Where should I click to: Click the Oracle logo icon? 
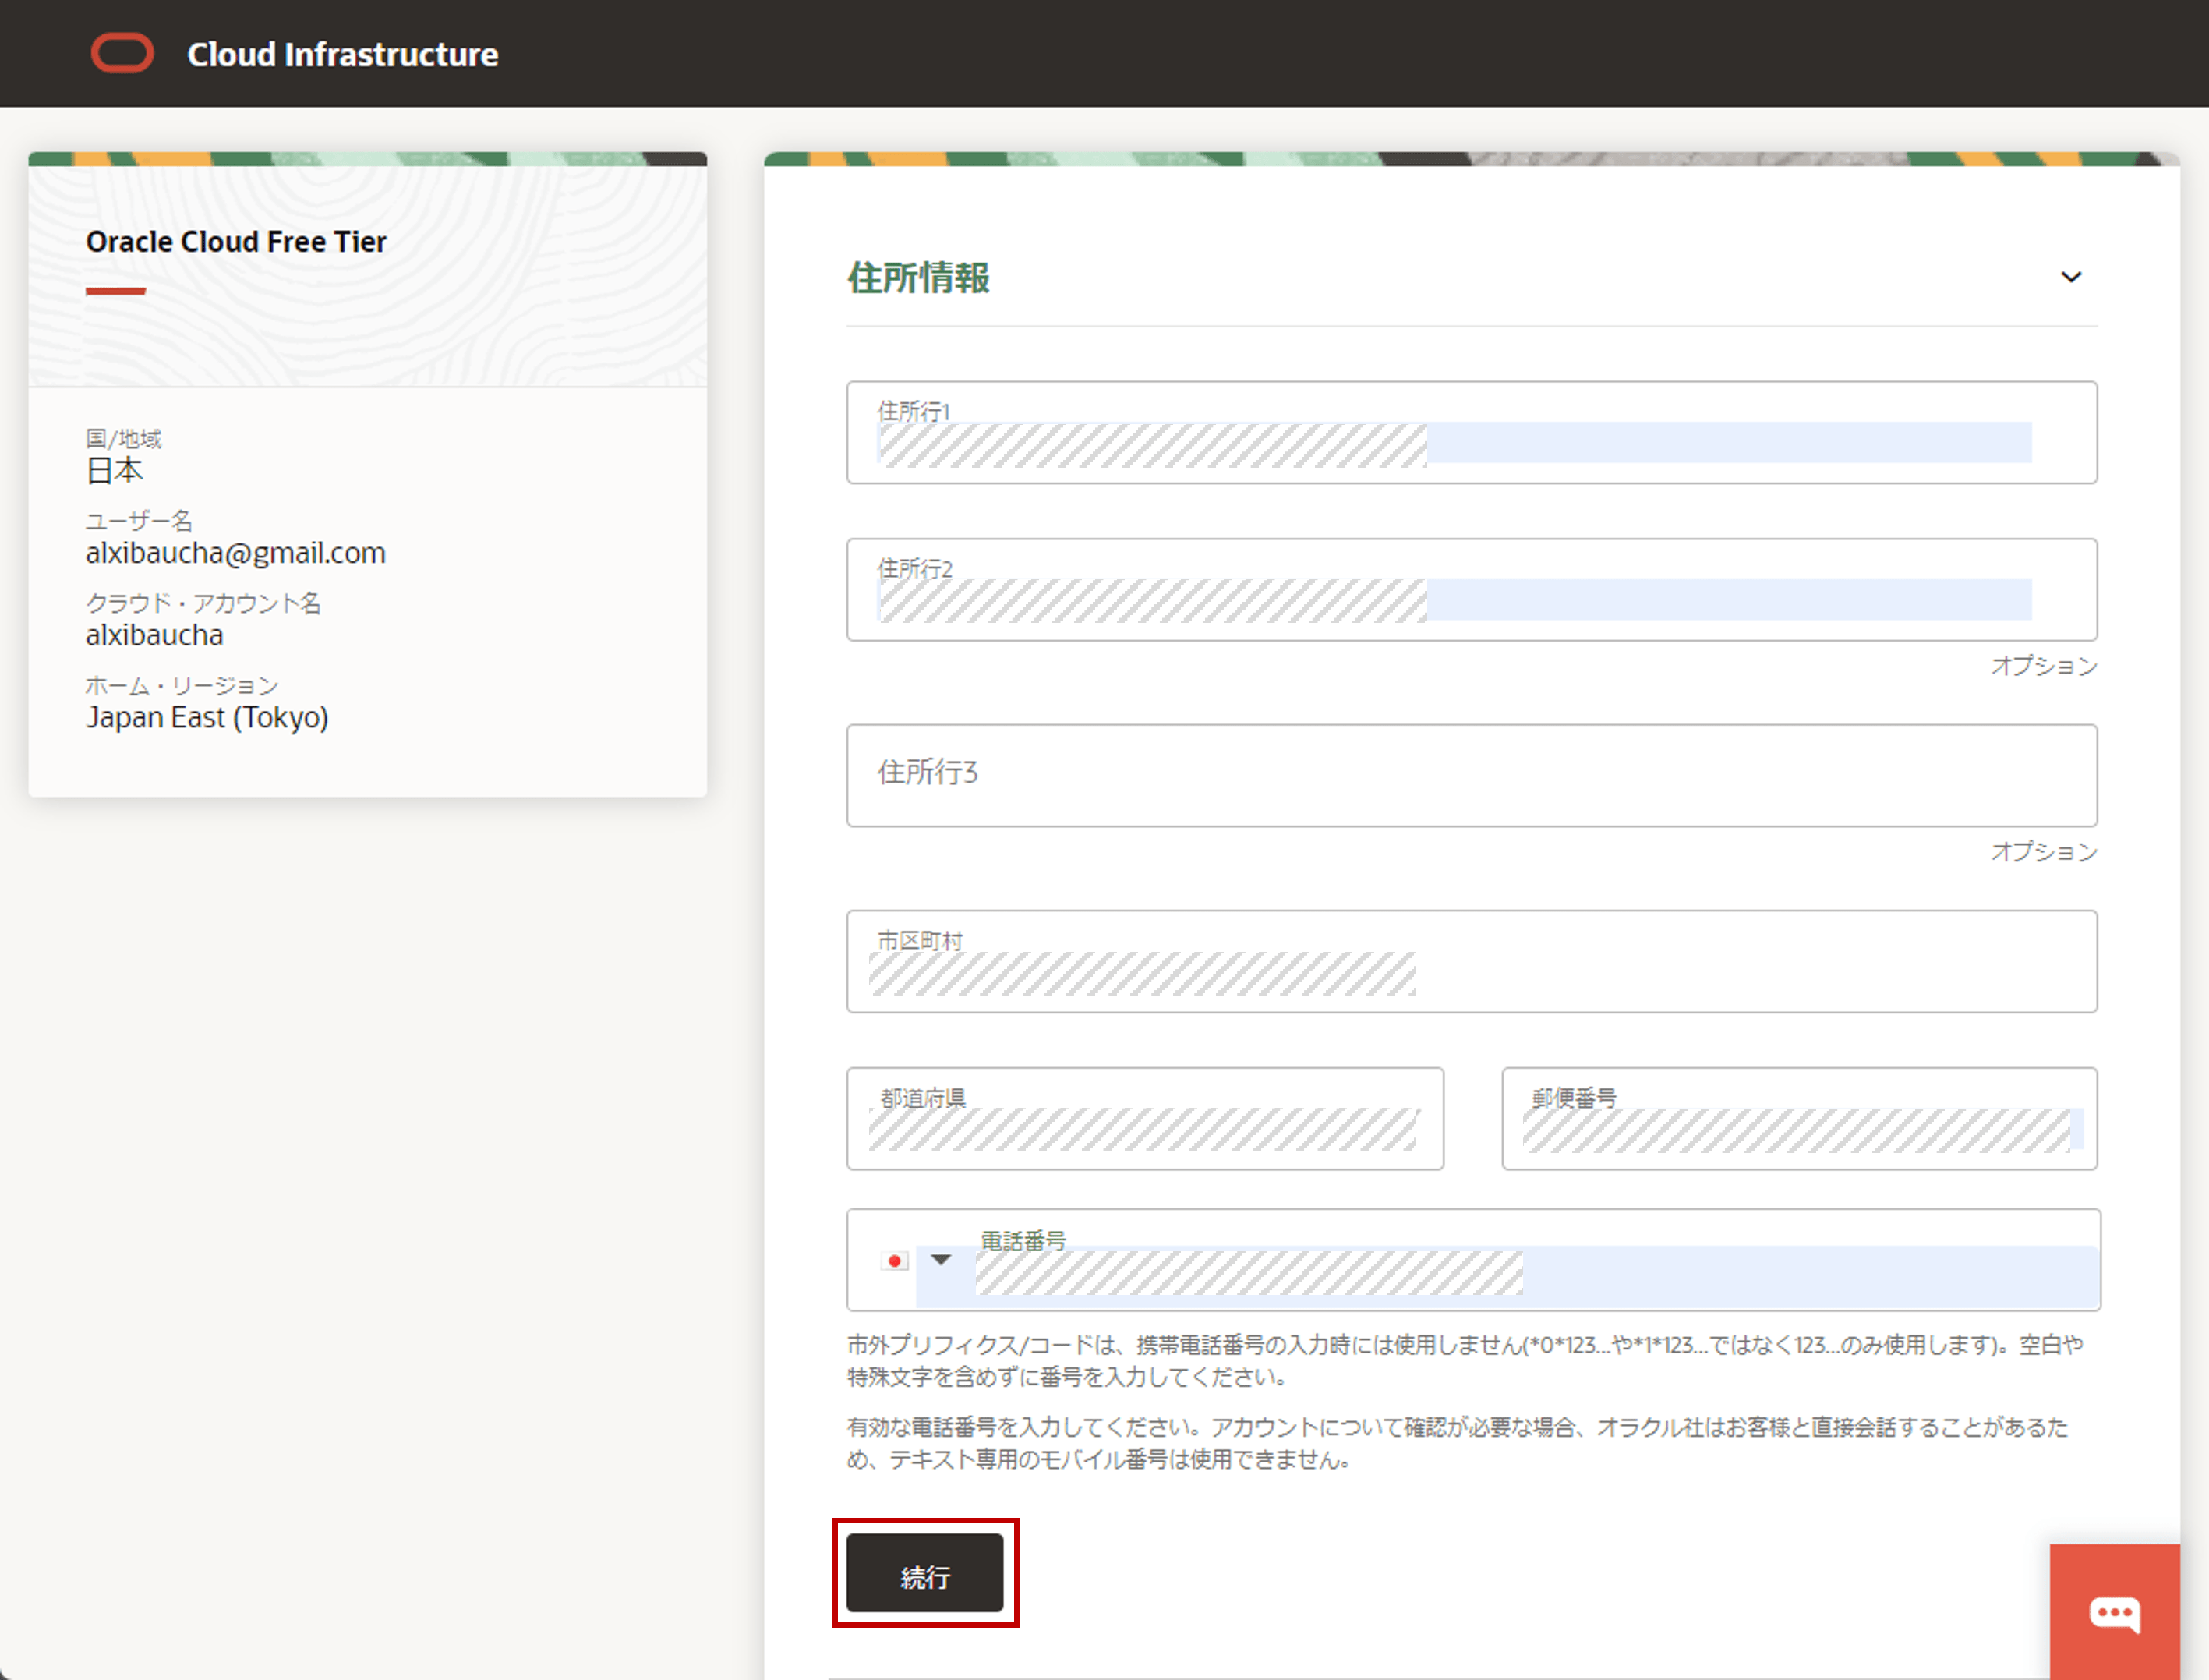click(122, 53)
